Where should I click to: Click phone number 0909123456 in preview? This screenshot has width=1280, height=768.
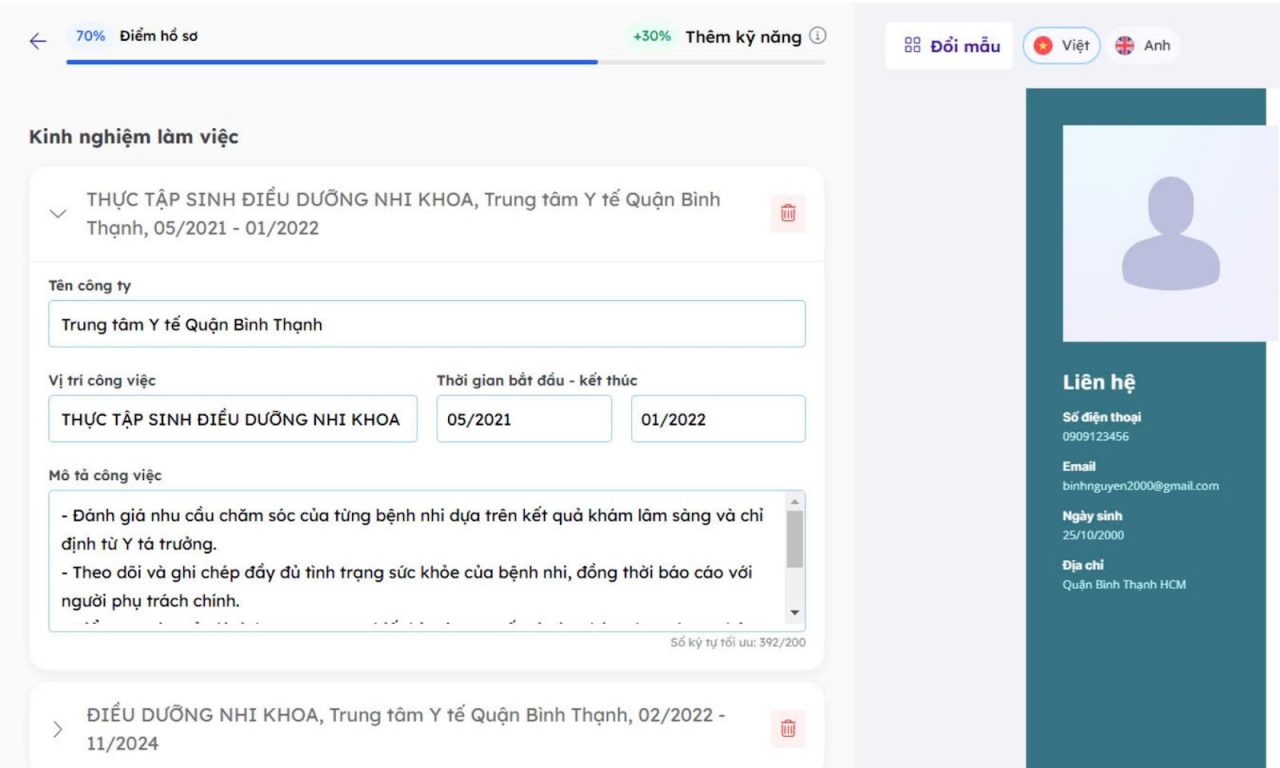click(x=1096, y=436)
